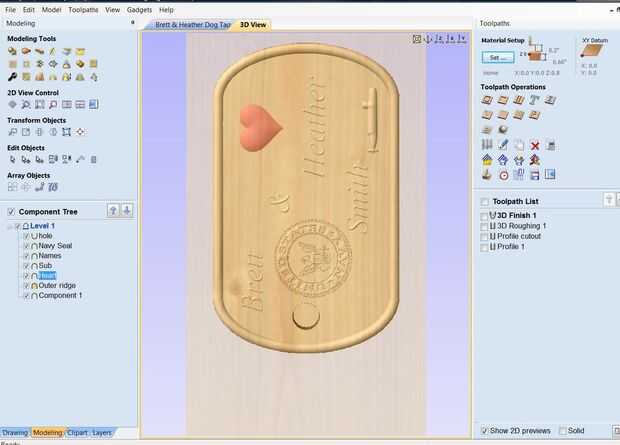Click the wrench icon in Modeling Tools
This screenshot has width=620, height=445.
(12, 77)
